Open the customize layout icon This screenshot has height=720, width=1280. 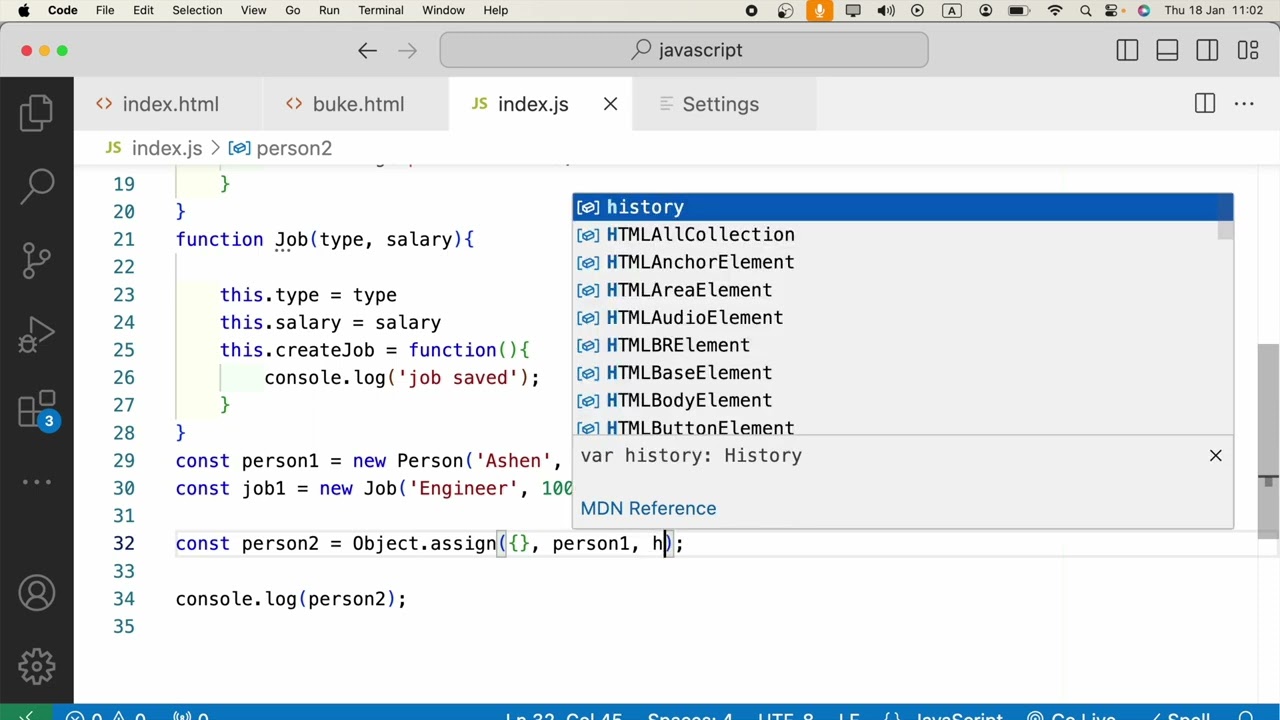(x=1247, y=51)
